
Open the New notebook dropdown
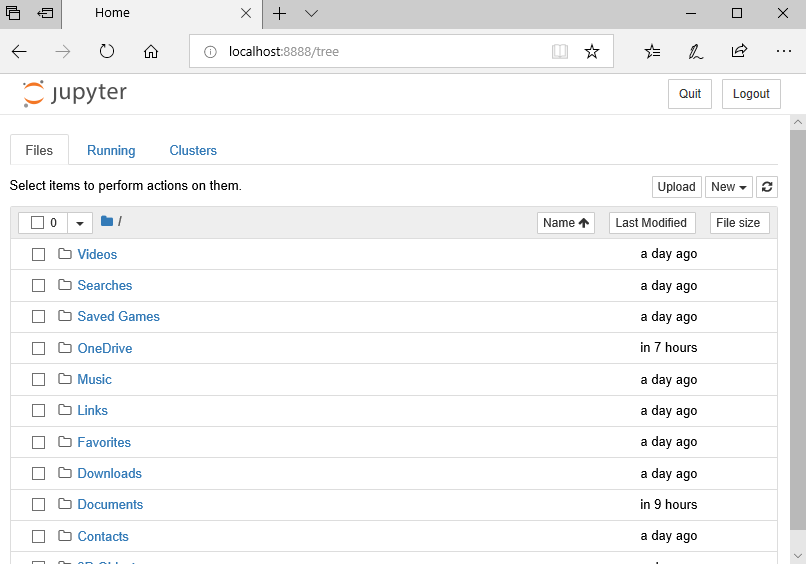click(729, 187)
